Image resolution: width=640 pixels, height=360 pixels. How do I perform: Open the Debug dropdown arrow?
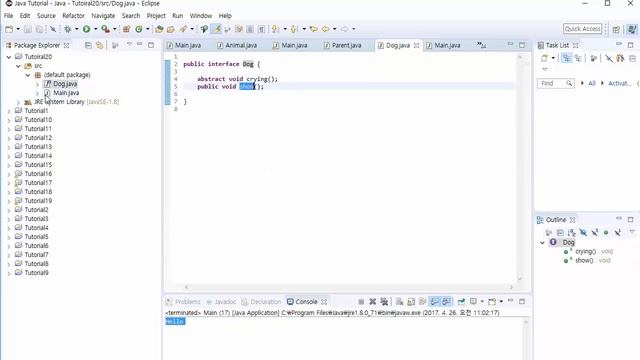76,29
